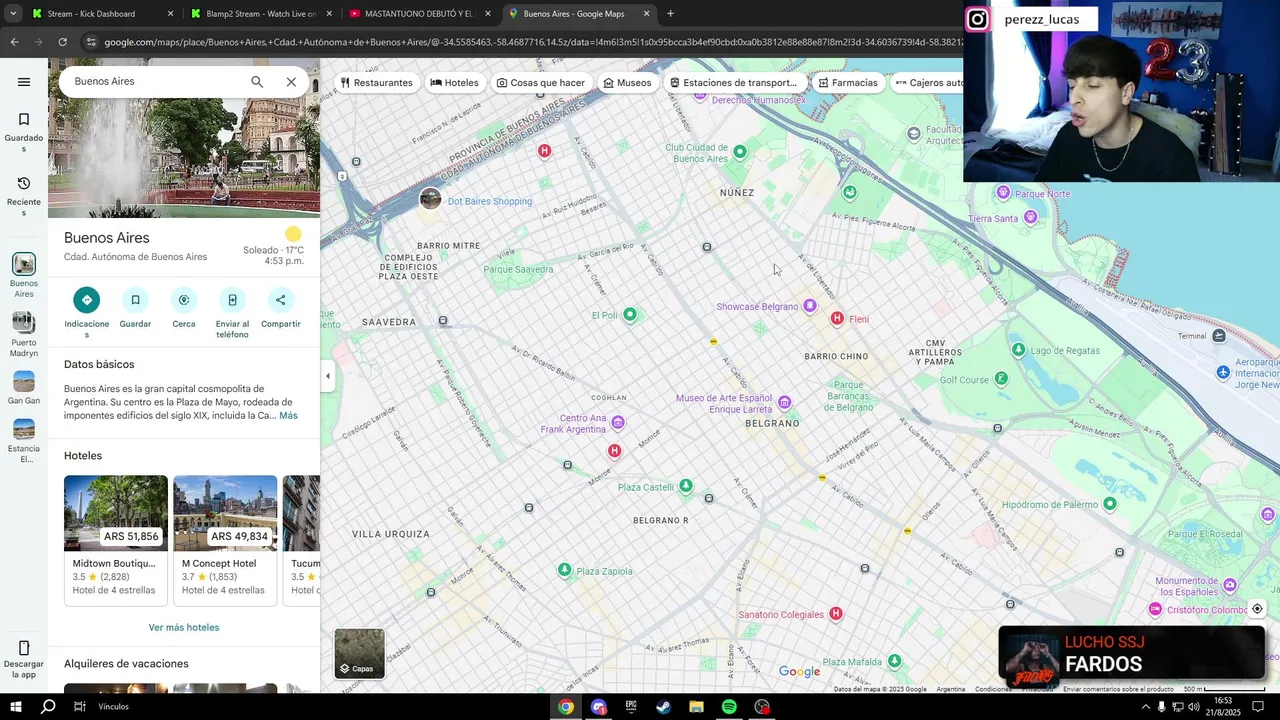Screen dimensions: 1280x720
Task: Collapse the side panel arrow
Action: (328, 376)
